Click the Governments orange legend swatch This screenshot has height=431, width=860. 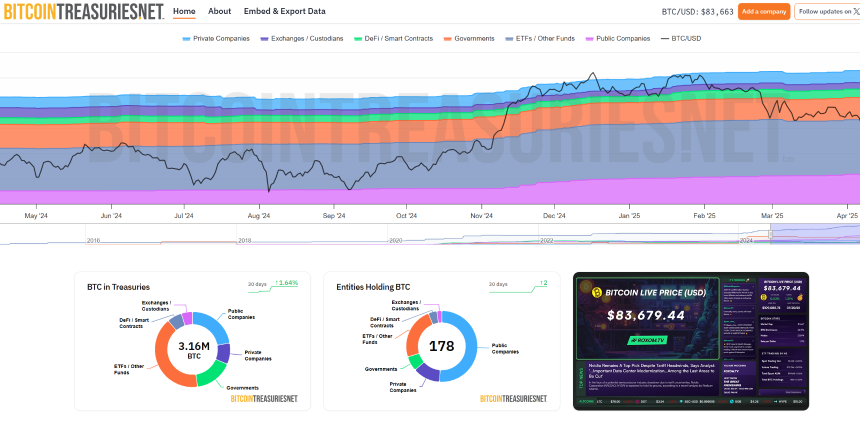[x=447, y=38]
